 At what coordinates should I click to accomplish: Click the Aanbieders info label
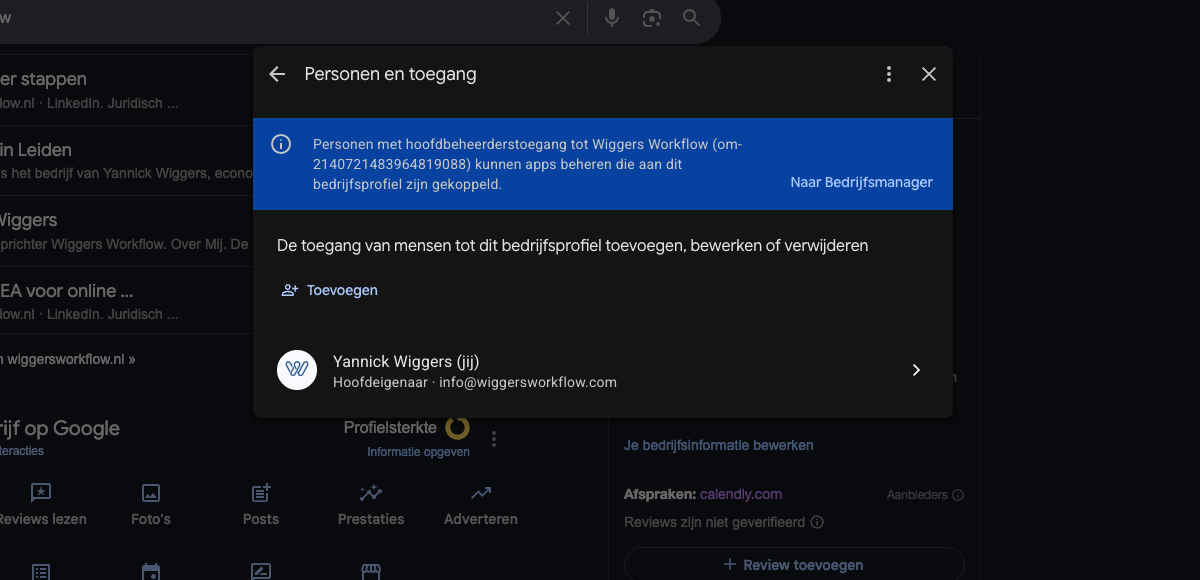[925, 495]
